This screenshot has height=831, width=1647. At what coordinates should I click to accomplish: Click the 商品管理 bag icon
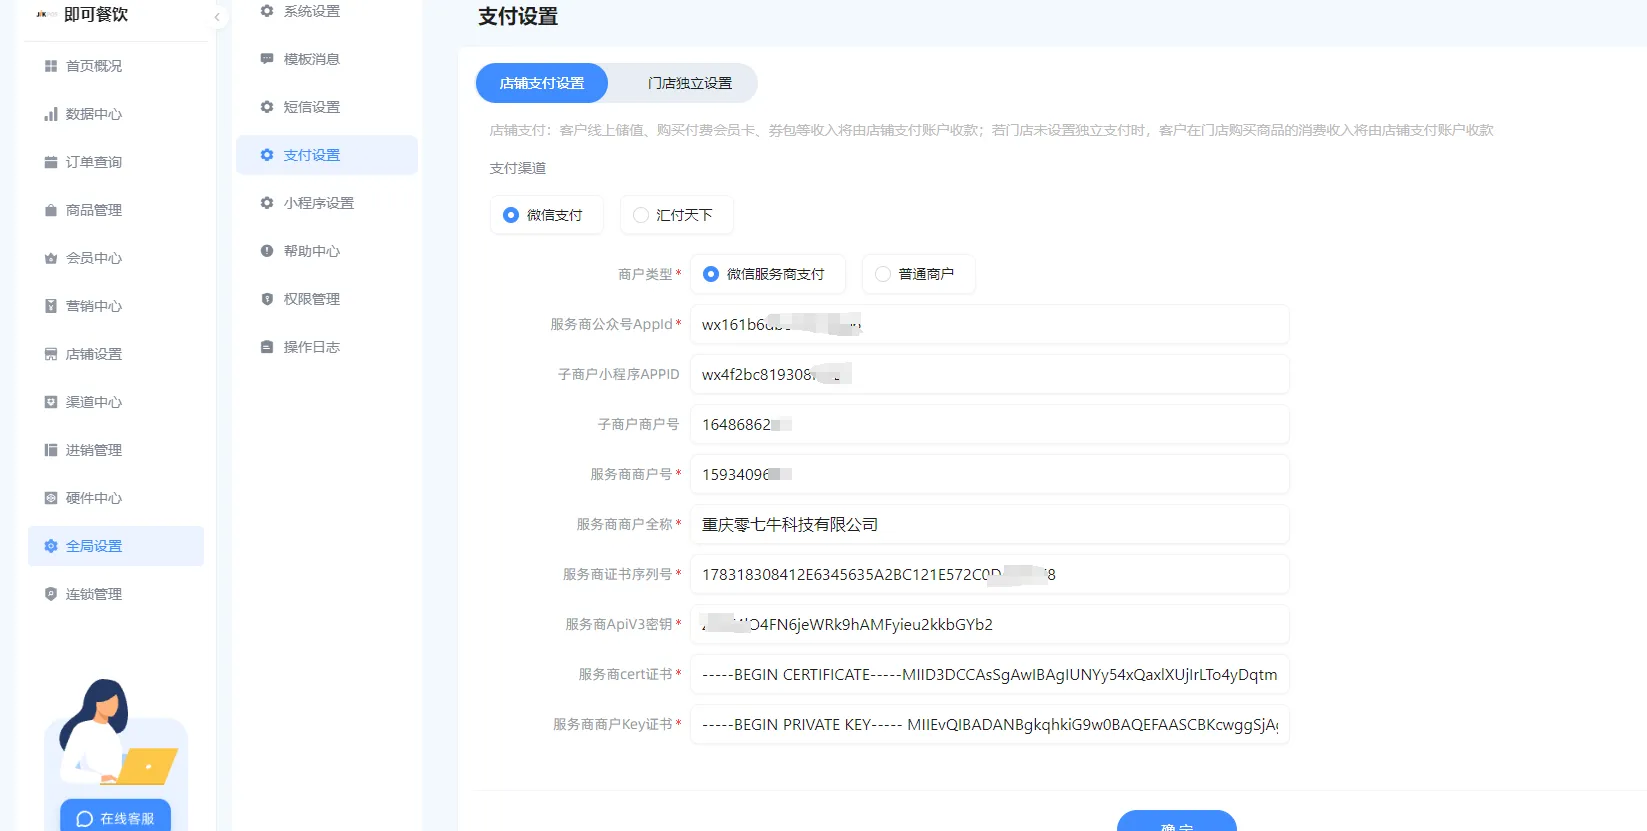(x=51, y=210)
